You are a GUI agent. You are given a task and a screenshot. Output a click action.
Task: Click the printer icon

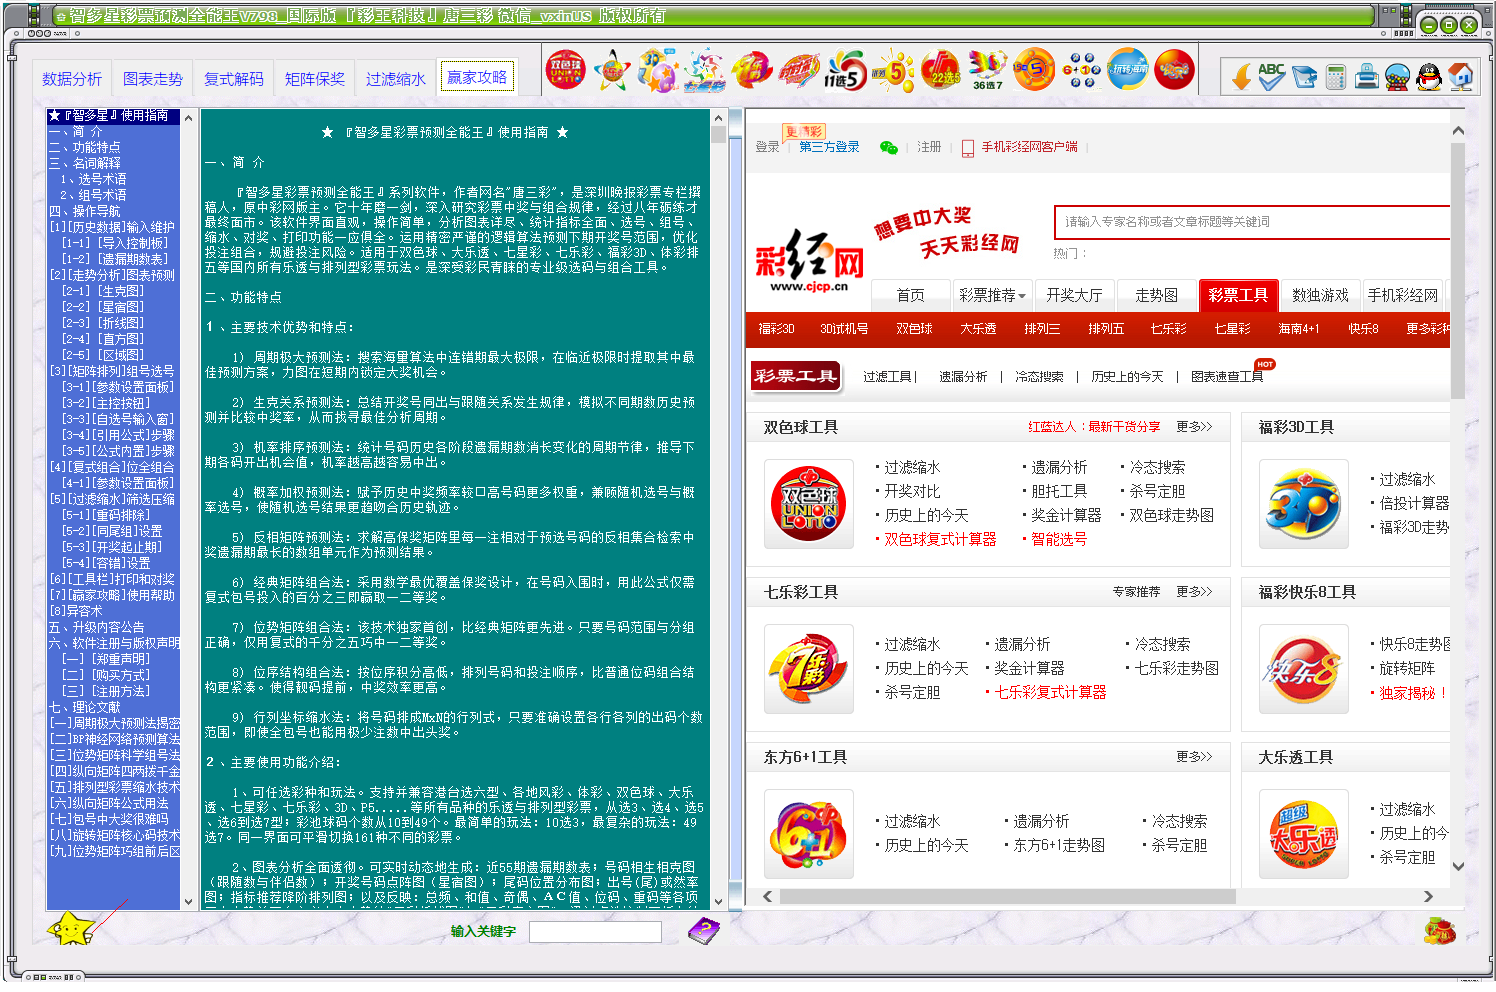(1367, 76)
